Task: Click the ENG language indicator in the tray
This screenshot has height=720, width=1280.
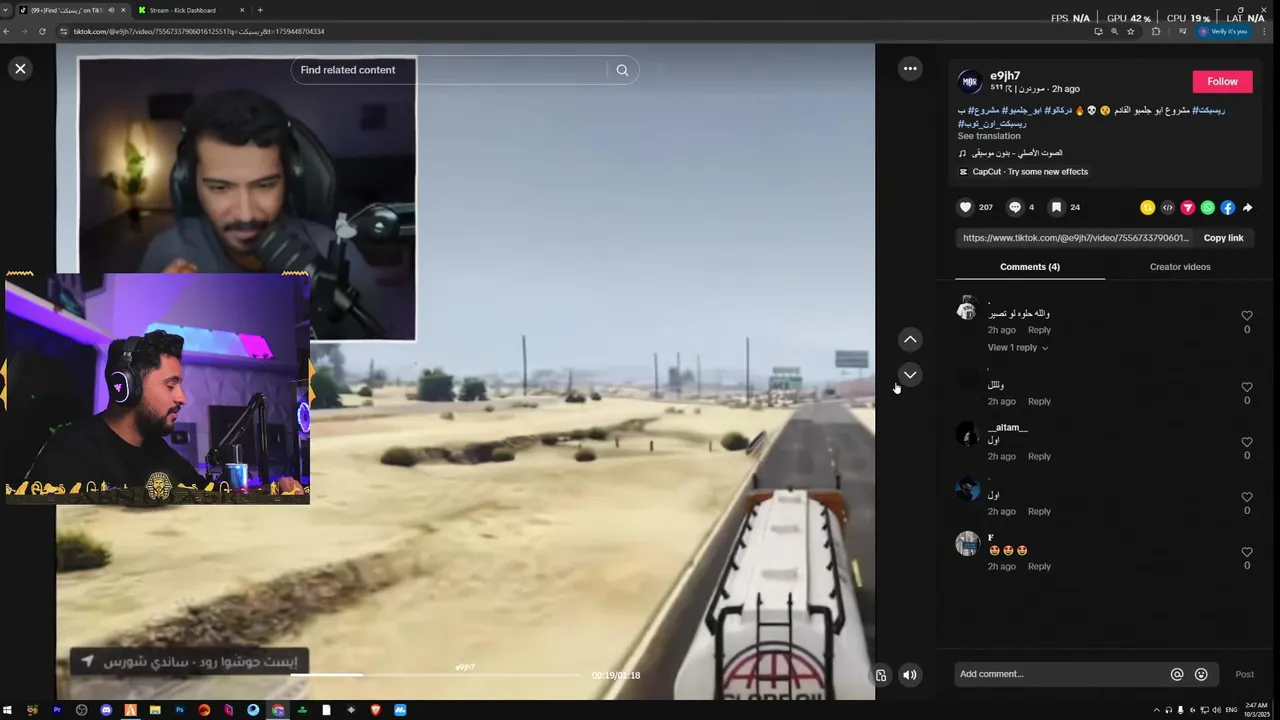Action: pyautogui.click(x=1232, y=710)
